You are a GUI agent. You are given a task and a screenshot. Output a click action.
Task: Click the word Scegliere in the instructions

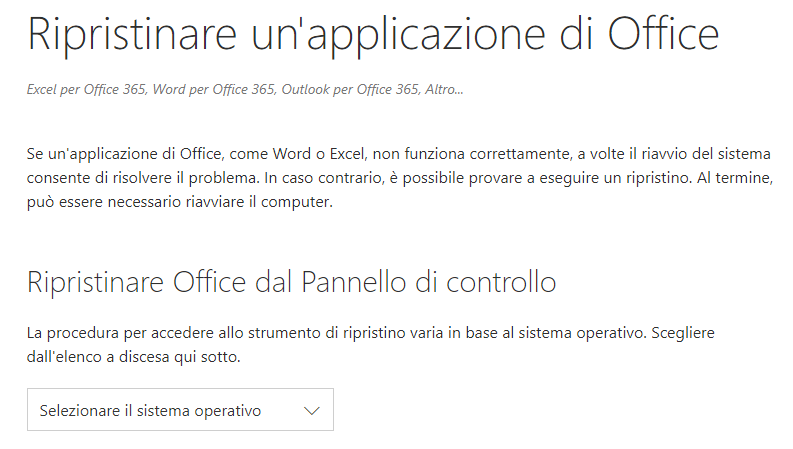point(683,333)
